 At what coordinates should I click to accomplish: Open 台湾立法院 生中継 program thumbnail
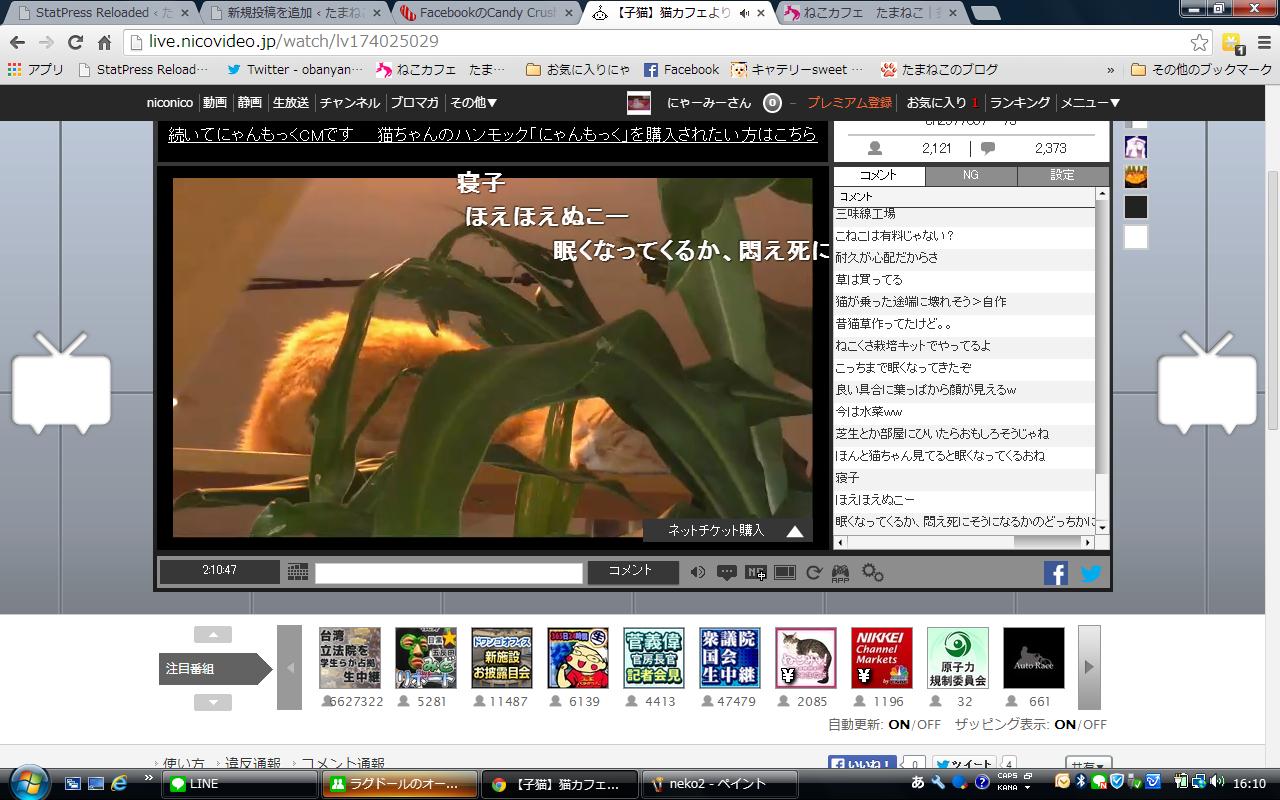(350, 658)
